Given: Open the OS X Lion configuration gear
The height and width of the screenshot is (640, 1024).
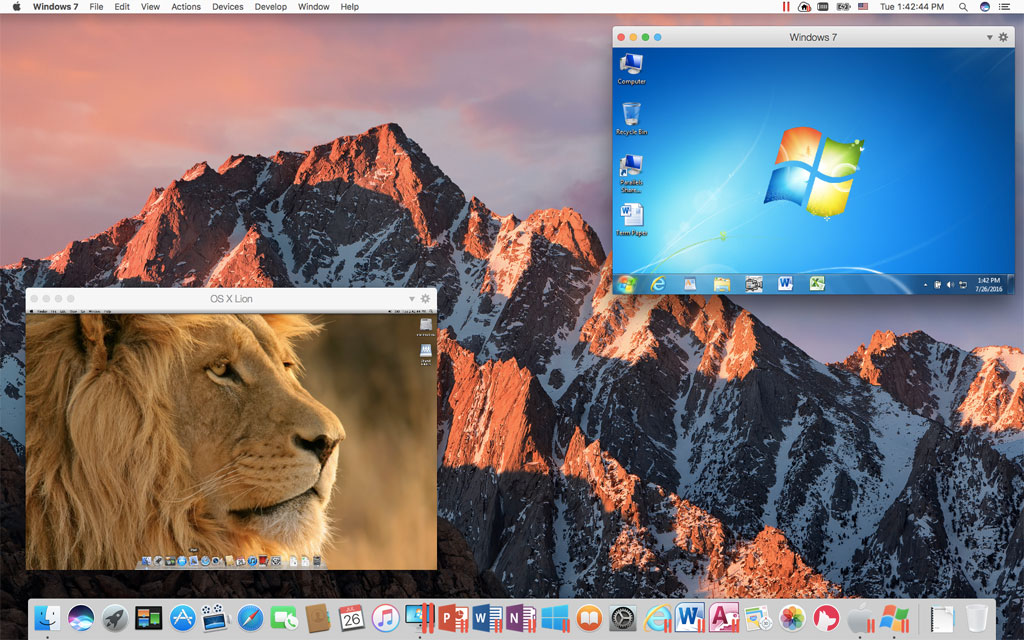Looking at the screenshot, I should [425, 299].
